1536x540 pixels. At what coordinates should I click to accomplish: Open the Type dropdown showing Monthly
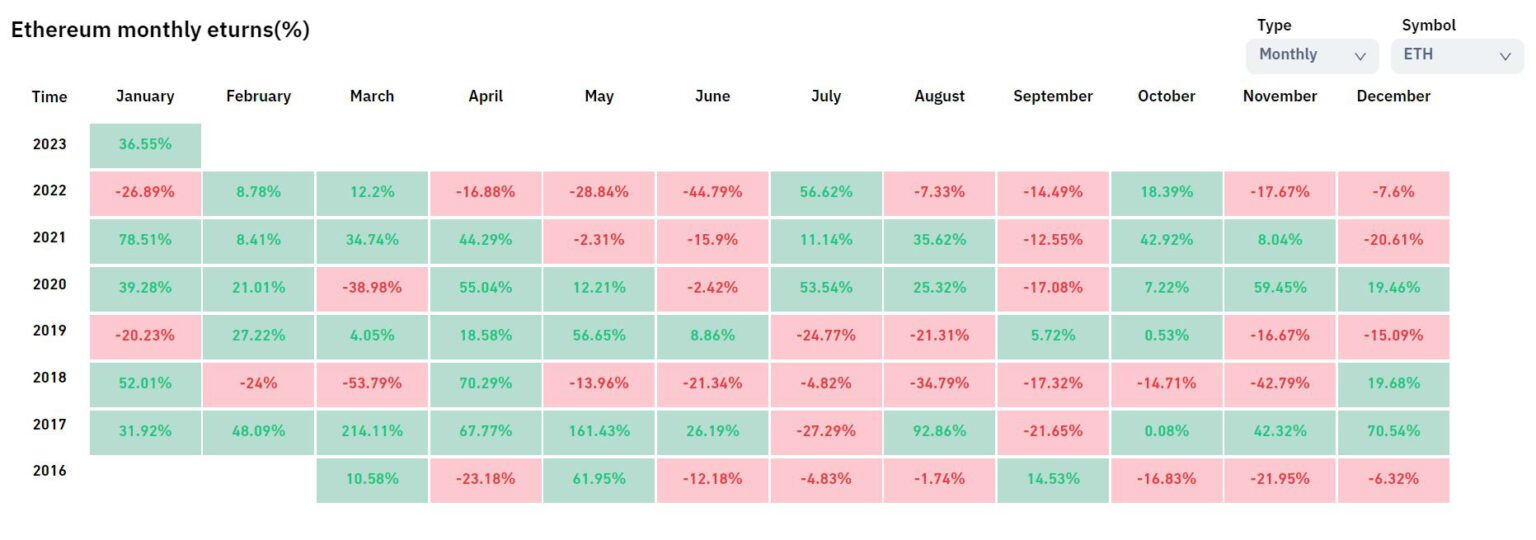point(1311,55)
